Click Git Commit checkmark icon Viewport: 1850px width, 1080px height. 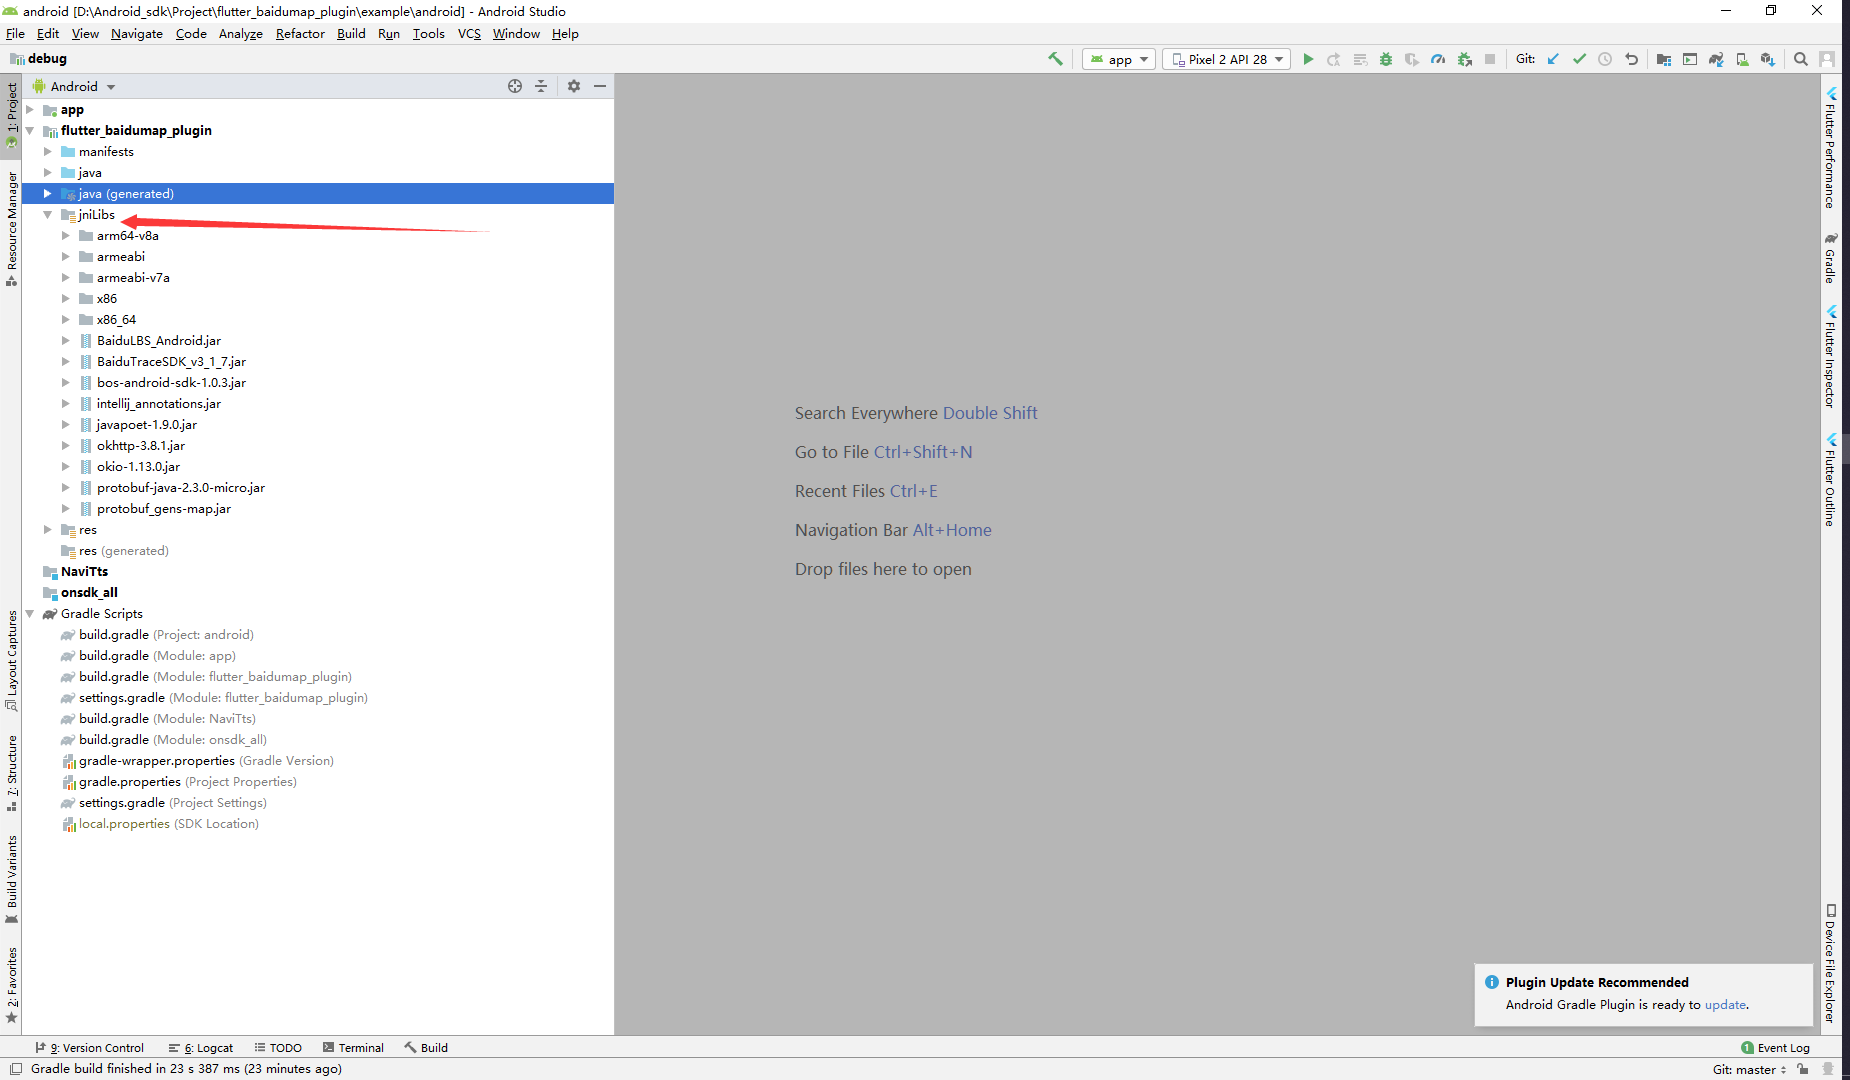click(1579, 59)
